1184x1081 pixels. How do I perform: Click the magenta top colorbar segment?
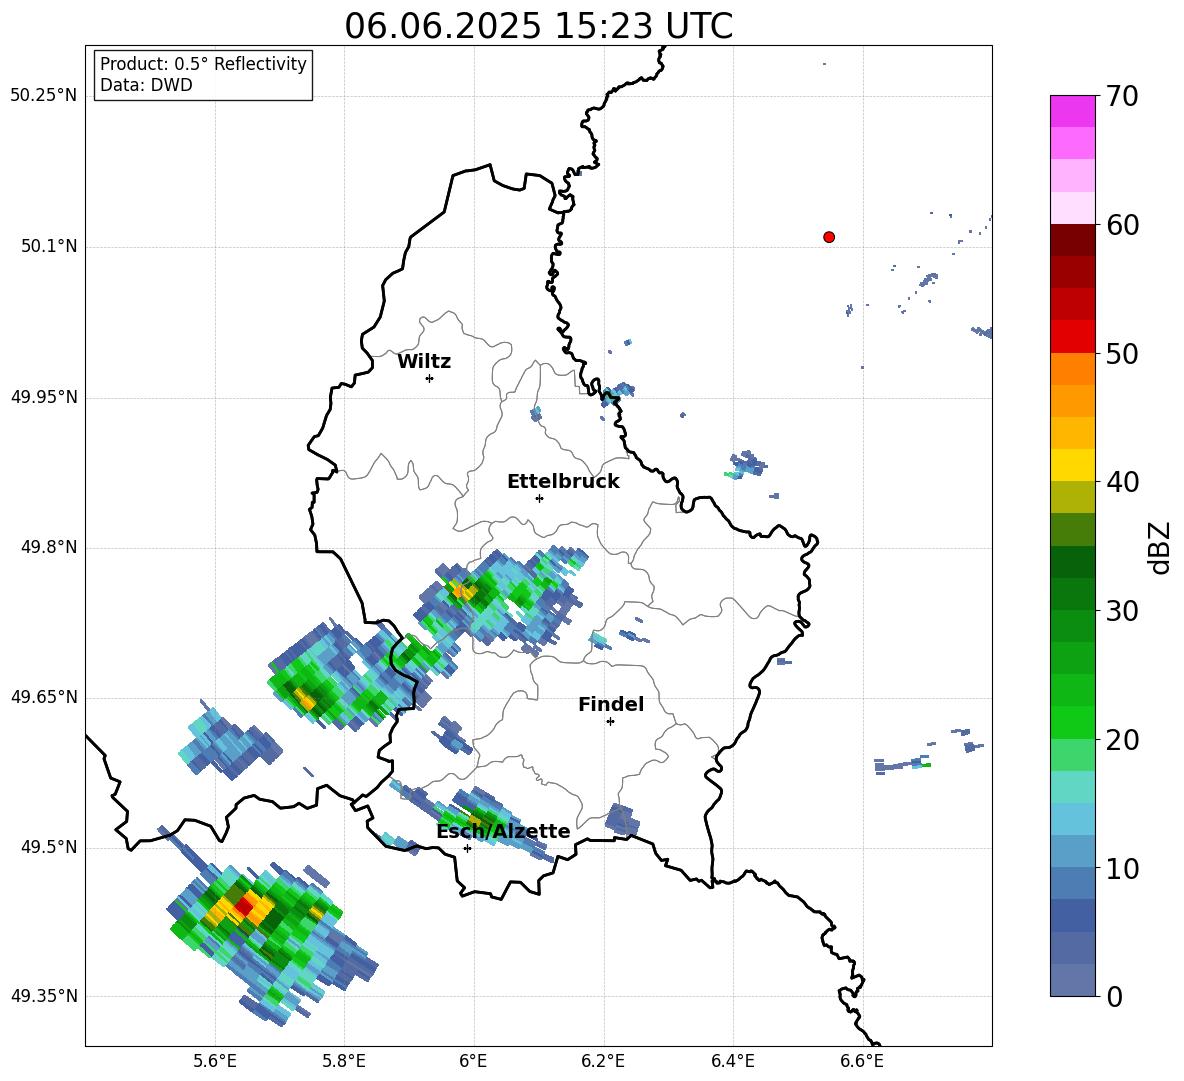(x=1072, y=111)
